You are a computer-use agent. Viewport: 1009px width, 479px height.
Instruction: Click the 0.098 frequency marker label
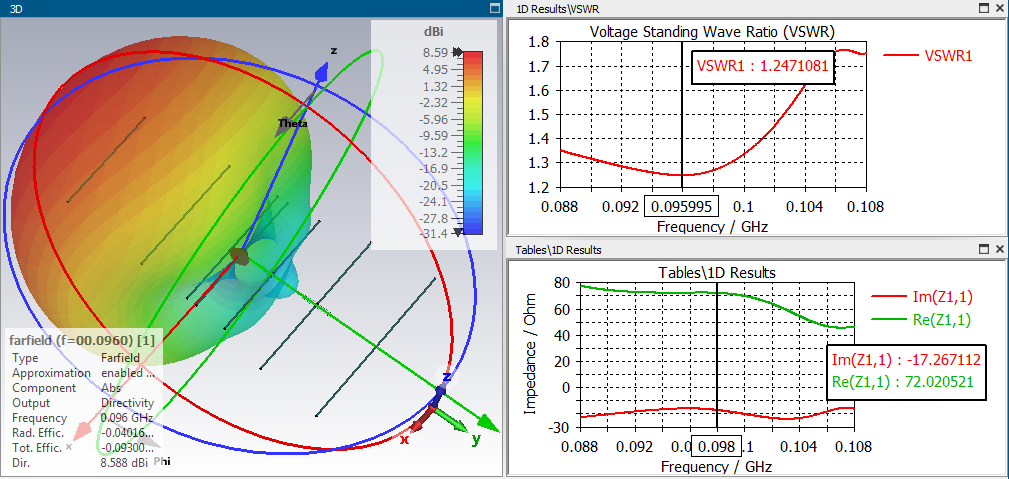[x=717, y=446]
